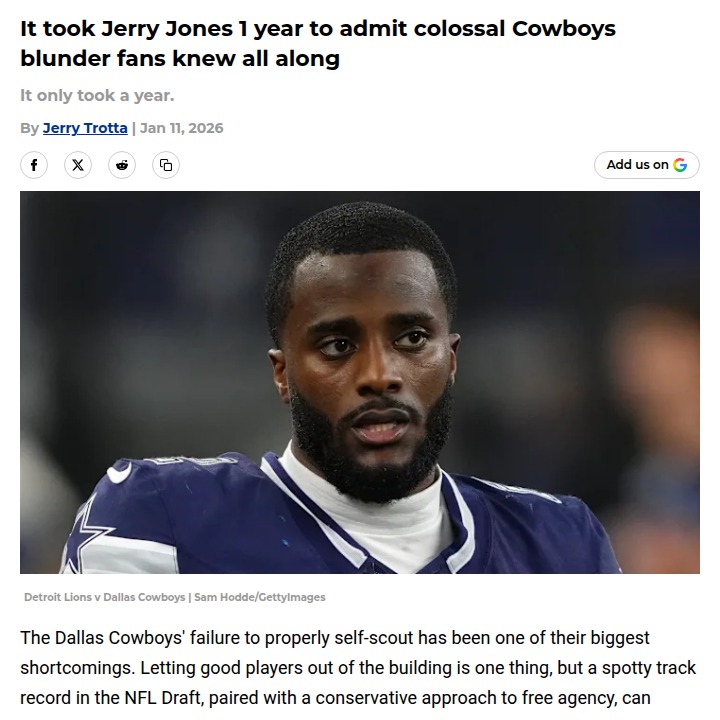Image resolution: width=720 pixels, height=720 pixels.
Task: Click the 'By' byline label
Action: (x=29, y=128)
